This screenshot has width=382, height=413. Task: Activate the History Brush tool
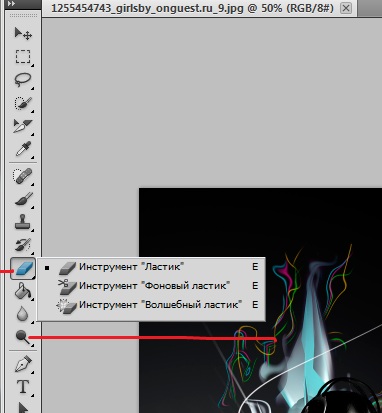coord(23,245)
